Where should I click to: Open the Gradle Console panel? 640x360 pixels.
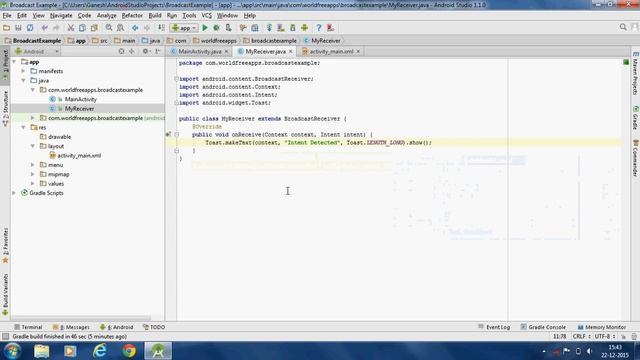tap(543, 327)
